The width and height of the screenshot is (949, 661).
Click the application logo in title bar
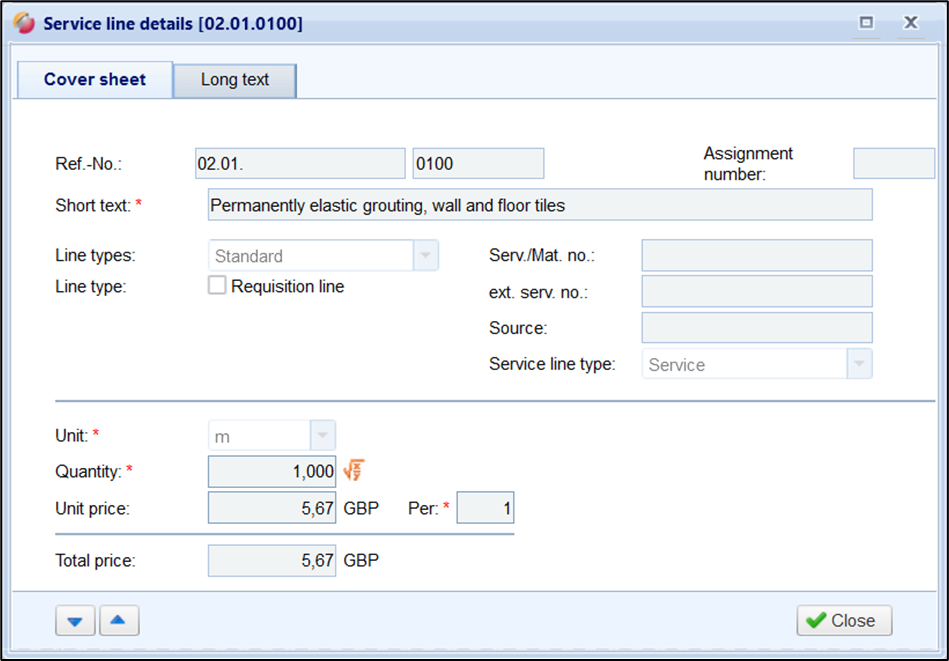click(25, 23)
